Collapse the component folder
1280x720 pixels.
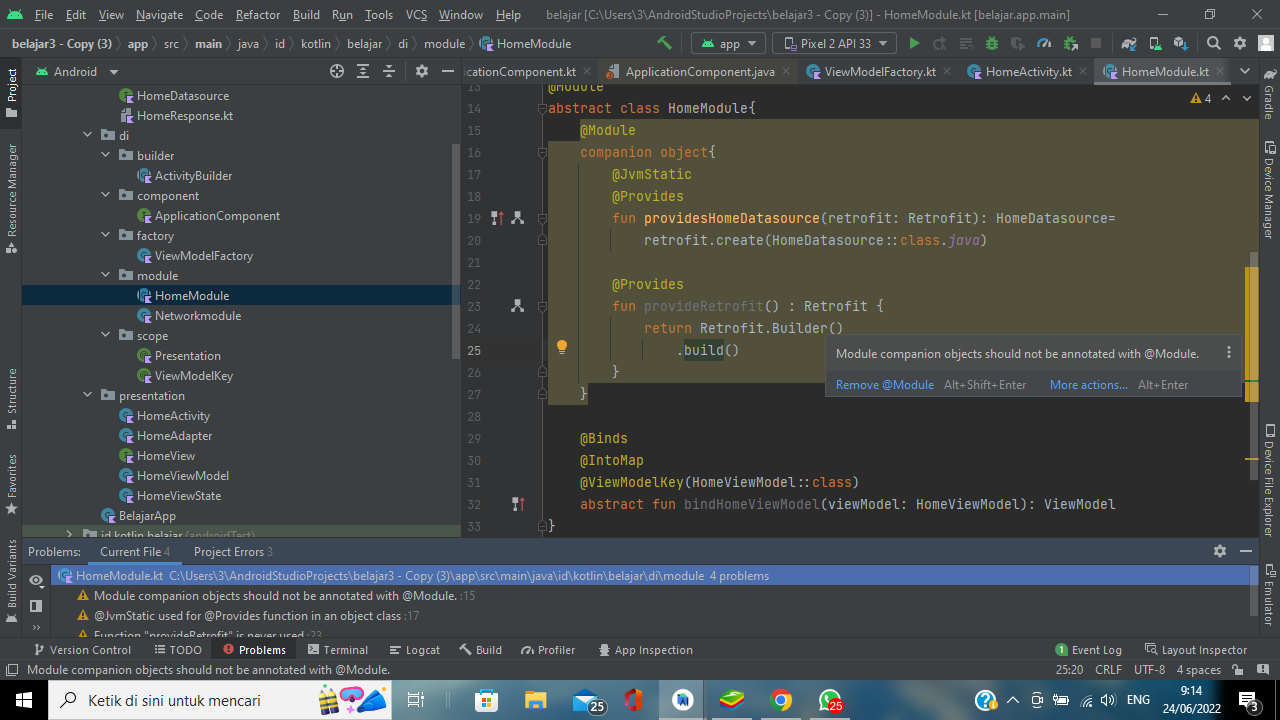coord(106,195)
